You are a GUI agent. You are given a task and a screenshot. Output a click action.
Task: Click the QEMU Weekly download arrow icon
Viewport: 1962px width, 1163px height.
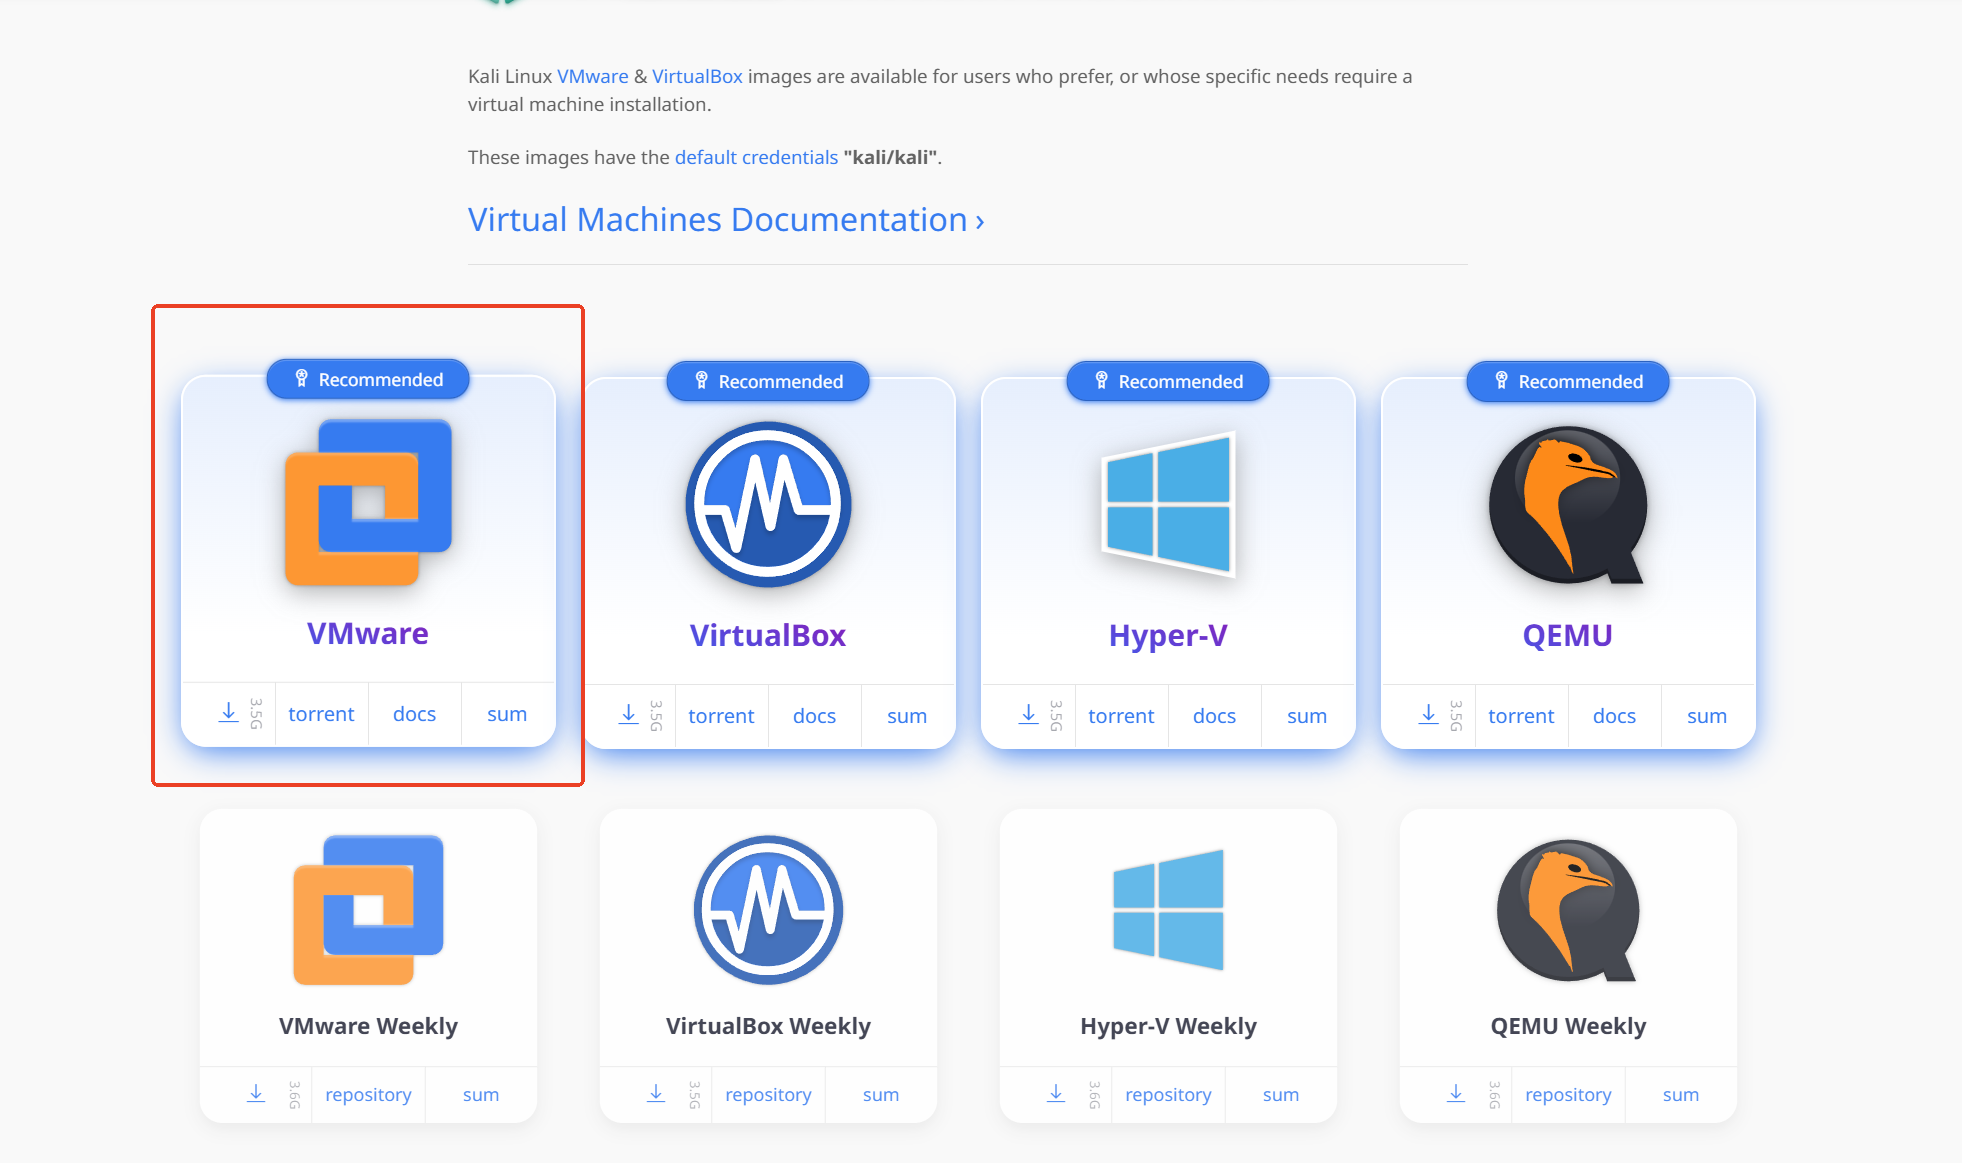point(1456,1094)
